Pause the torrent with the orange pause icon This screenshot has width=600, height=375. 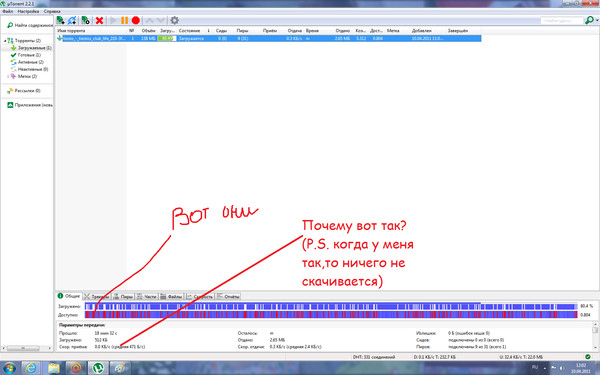coord(124,20)
